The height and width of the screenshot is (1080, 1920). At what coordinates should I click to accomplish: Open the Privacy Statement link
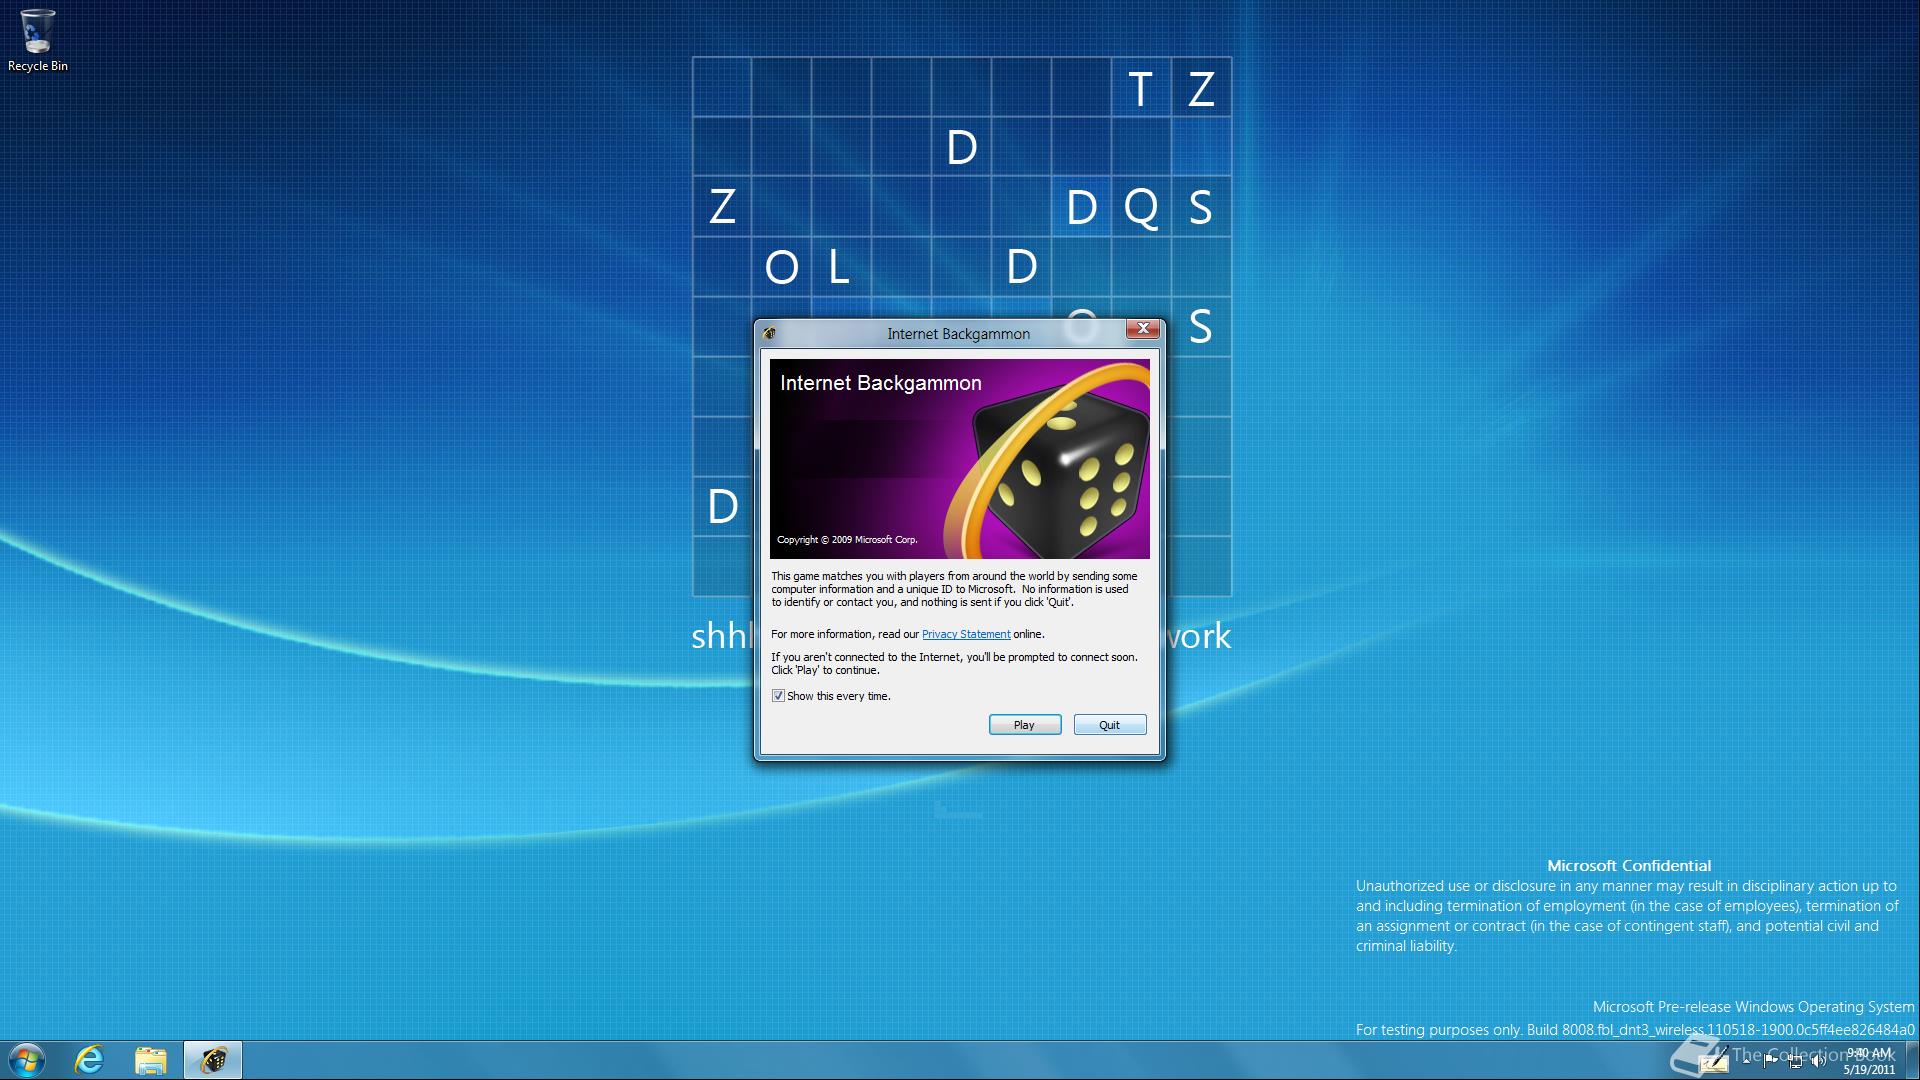(965, 634)
